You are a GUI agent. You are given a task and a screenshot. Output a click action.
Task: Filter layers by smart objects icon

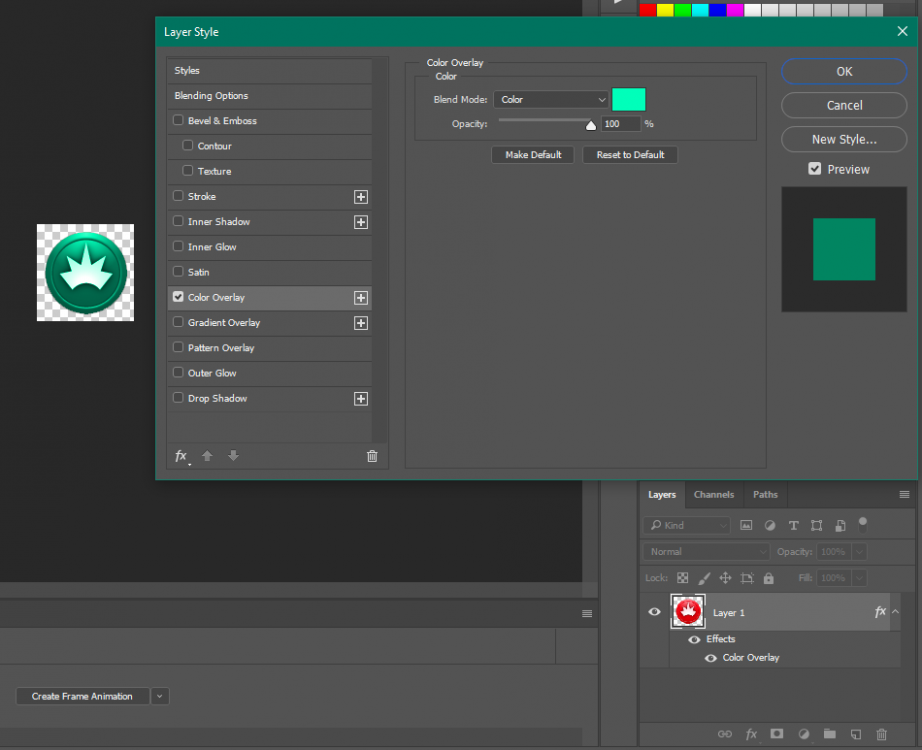840,525
